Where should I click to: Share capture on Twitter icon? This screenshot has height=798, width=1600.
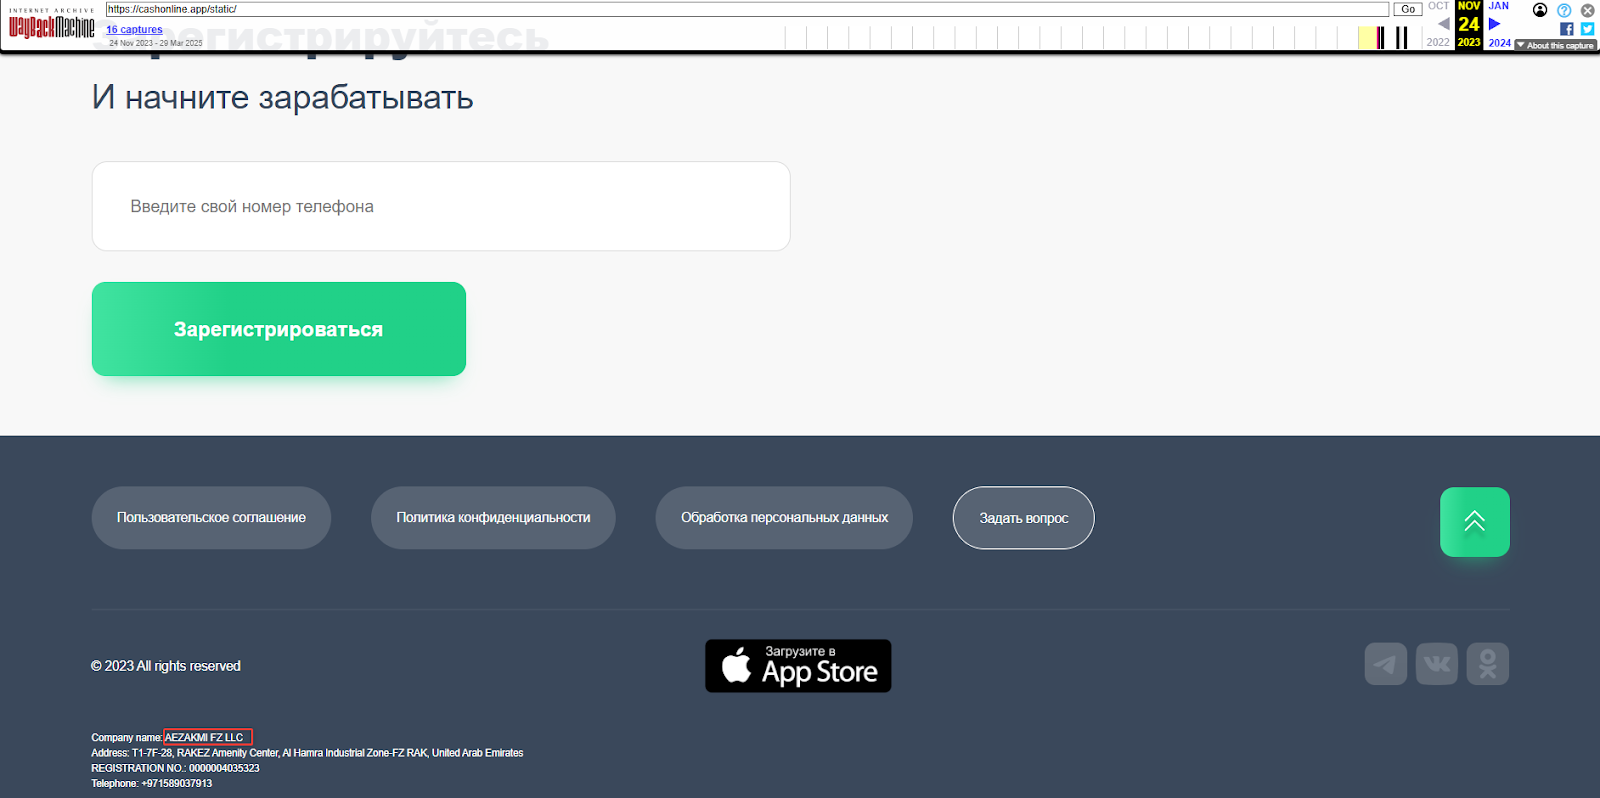point(1587,29)
